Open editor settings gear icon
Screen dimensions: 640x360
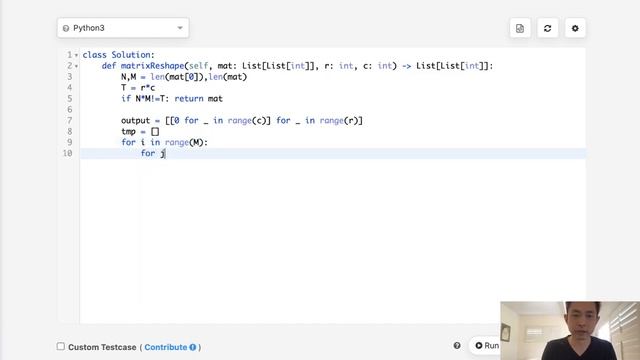point(575,28)
